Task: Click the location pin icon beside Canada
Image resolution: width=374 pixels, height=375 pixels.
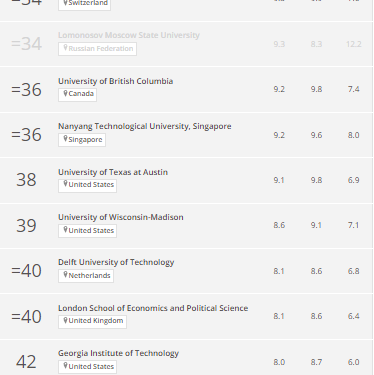Action: tap(65, 93)
